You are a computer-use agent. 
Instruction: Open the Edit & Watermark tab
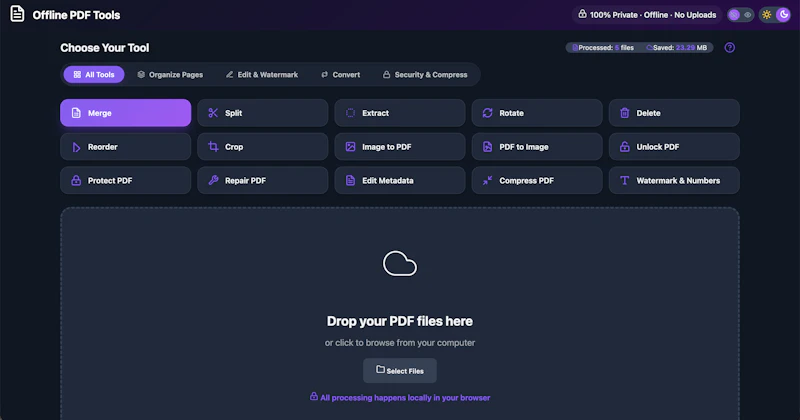coord(262,75)
